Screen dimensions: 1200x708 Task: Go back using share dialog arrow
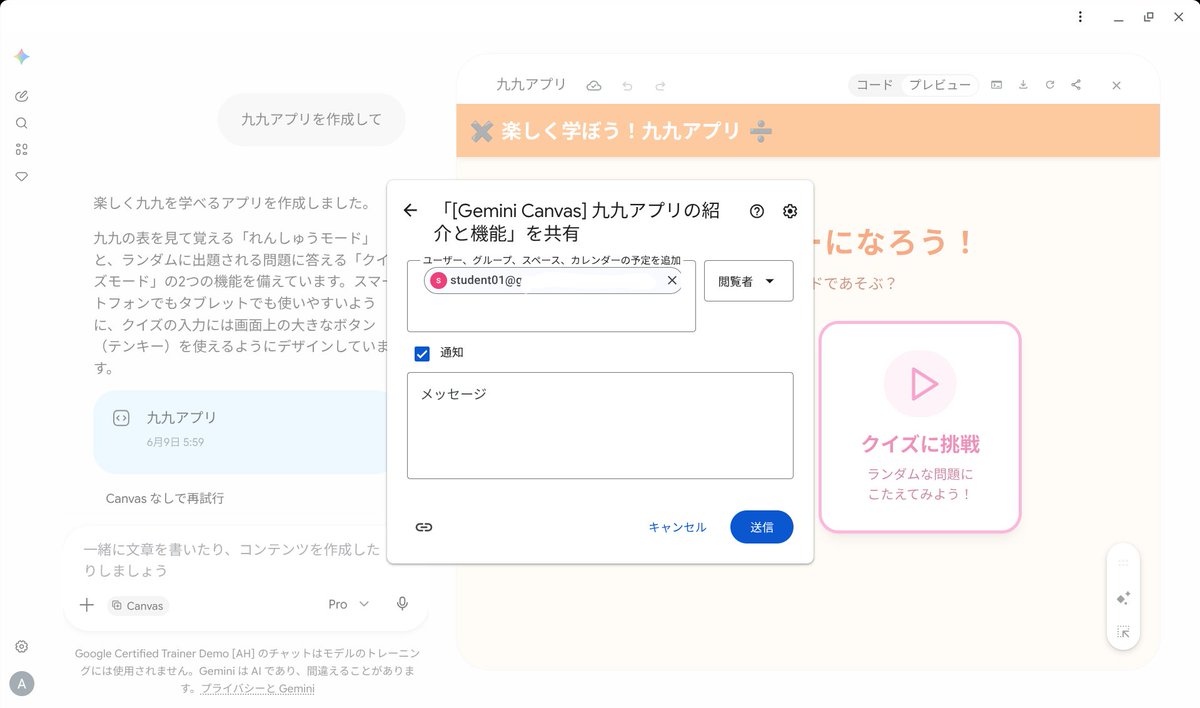(x=410, y=210)
